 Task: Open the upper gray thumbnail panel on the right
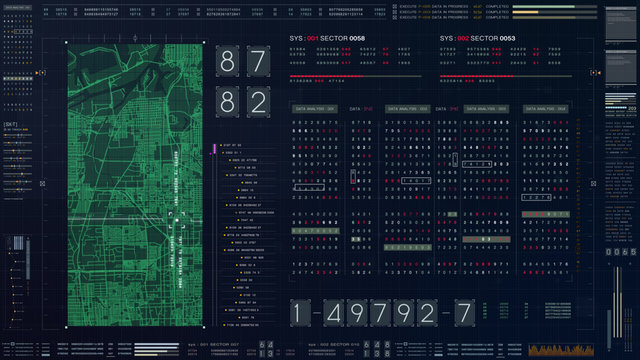click(620, 24)
